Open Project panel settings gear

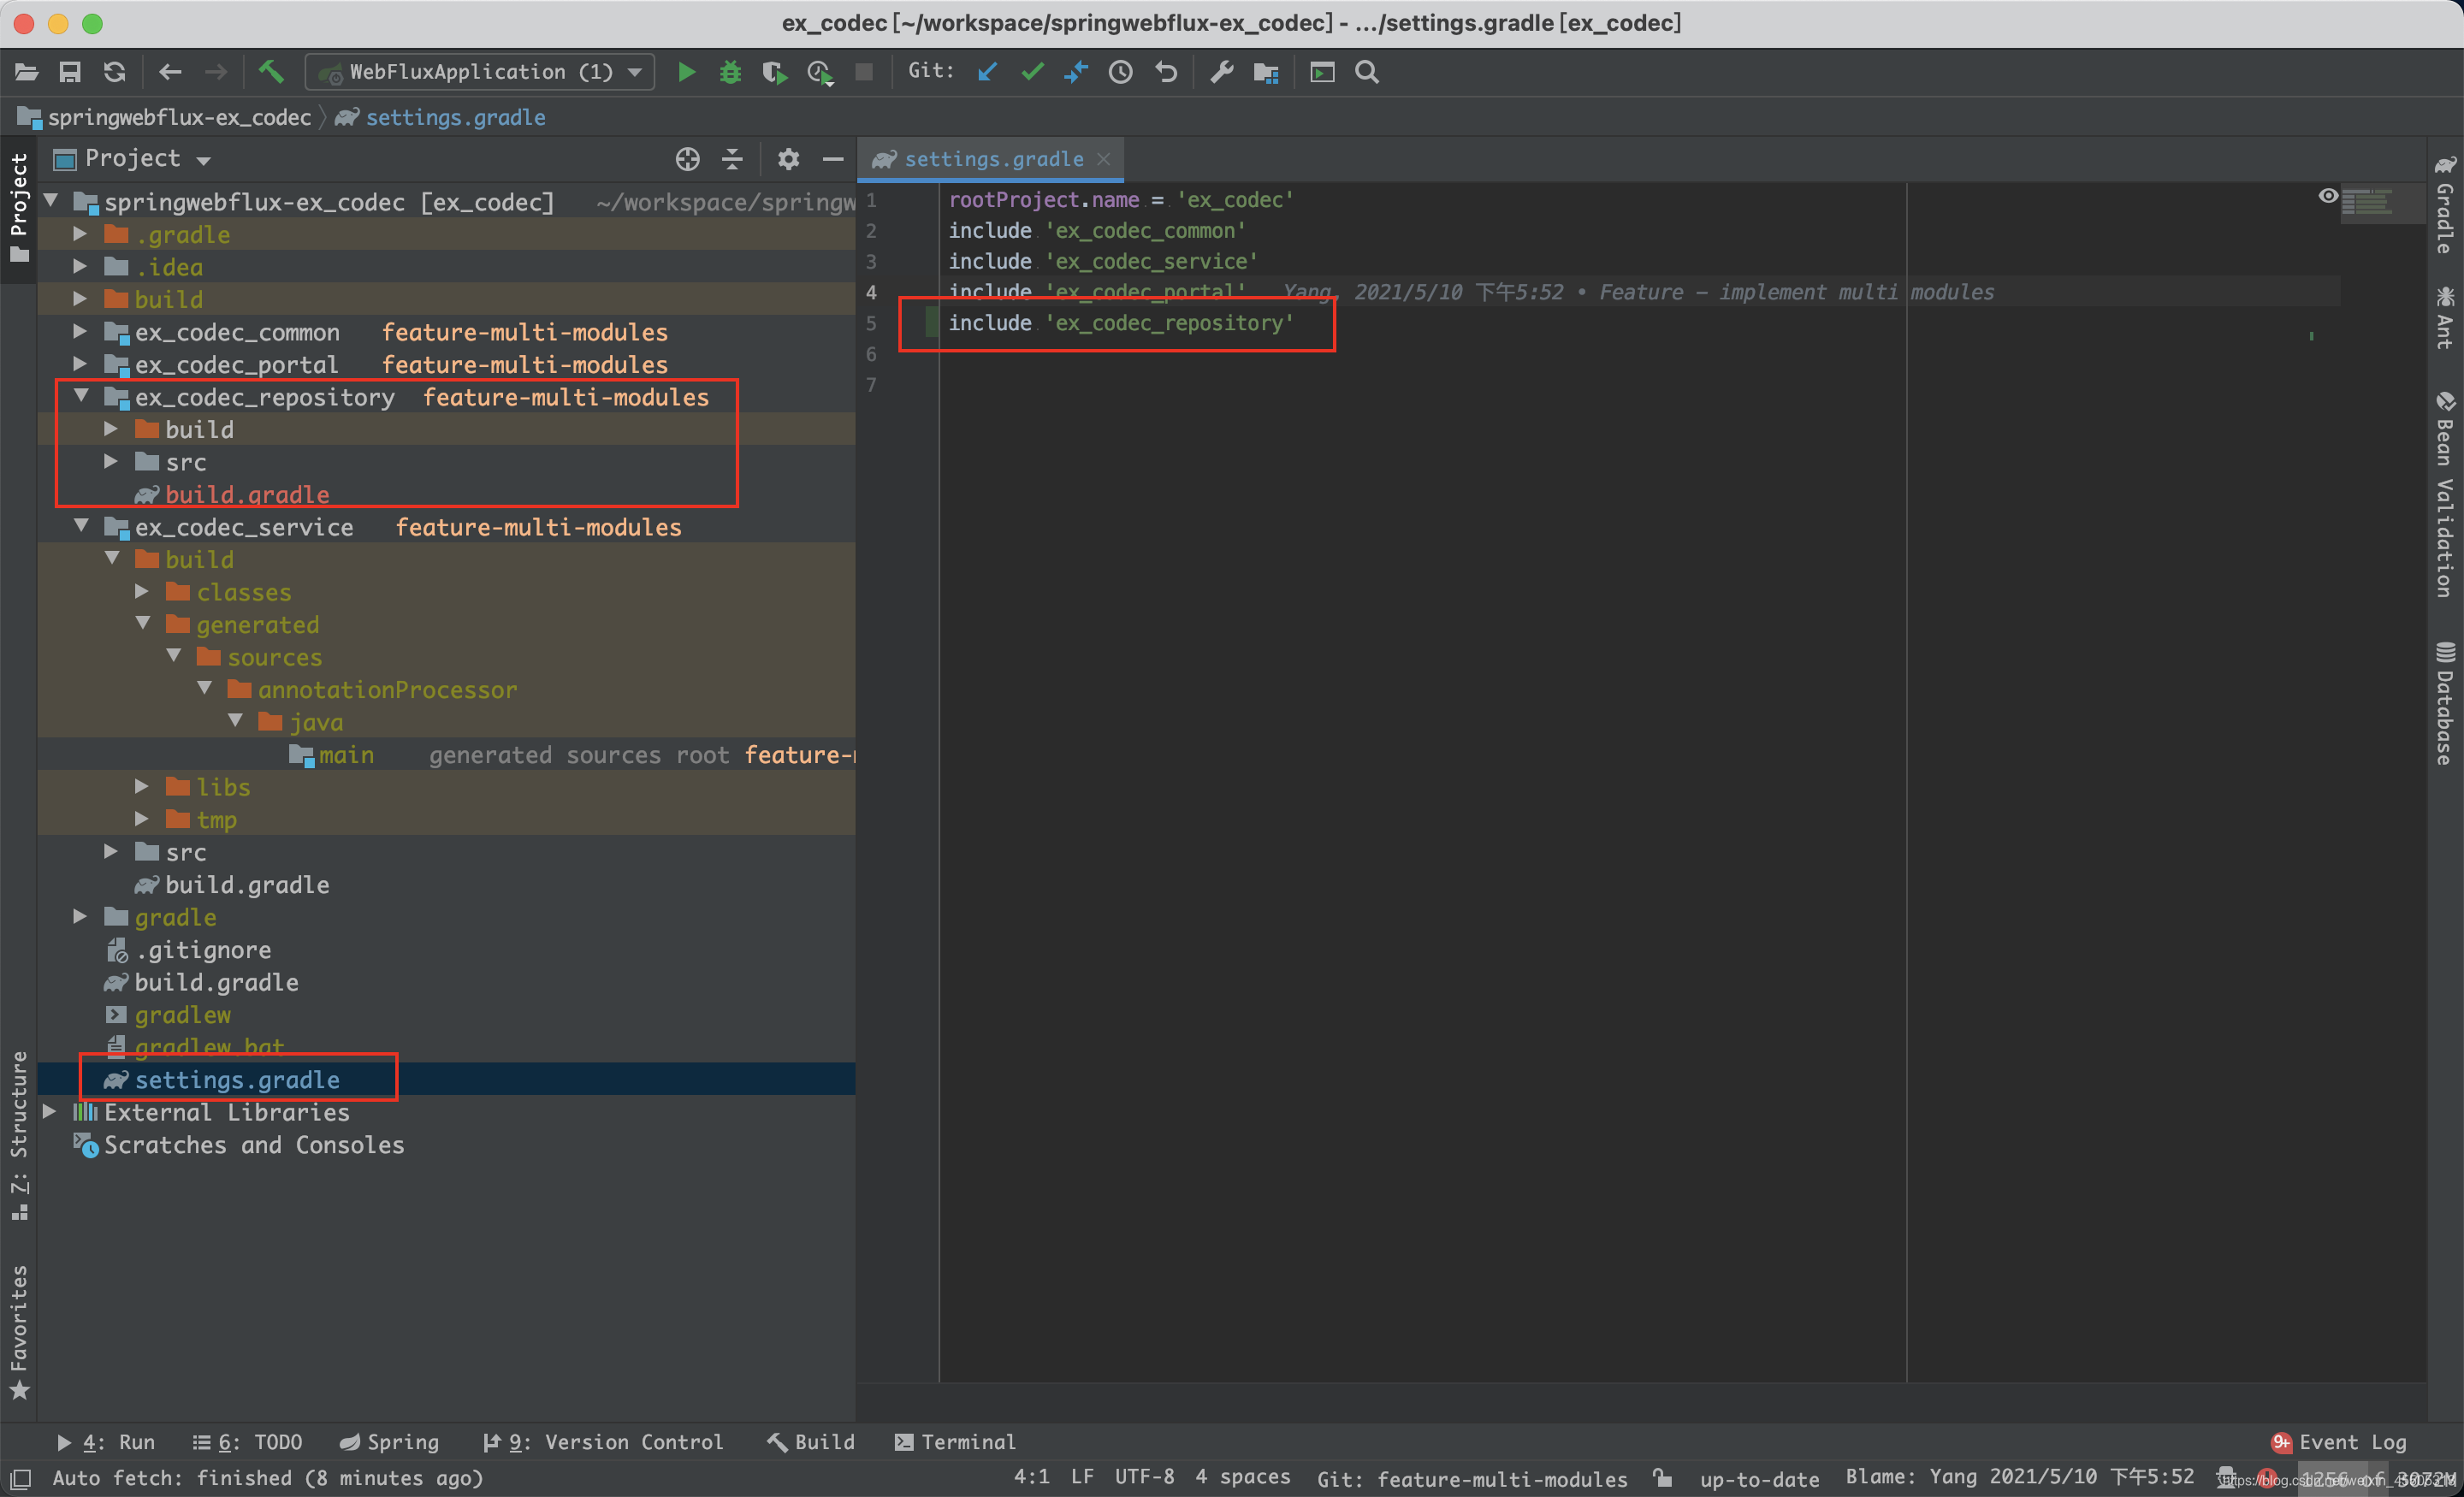(x=788, y=159)
